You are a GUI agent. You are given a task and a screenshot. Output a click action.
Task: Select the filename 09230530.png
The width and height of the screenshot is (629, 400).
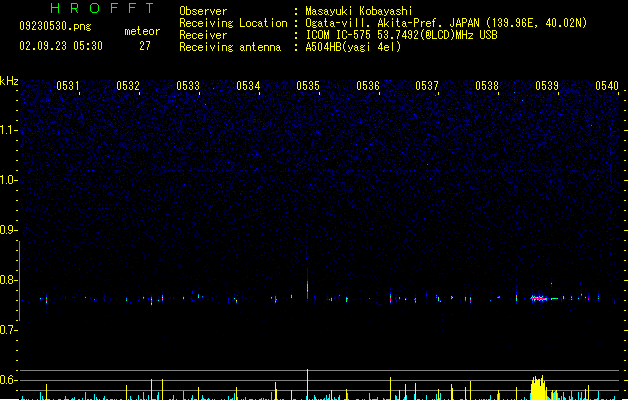[x=55, y=26]
